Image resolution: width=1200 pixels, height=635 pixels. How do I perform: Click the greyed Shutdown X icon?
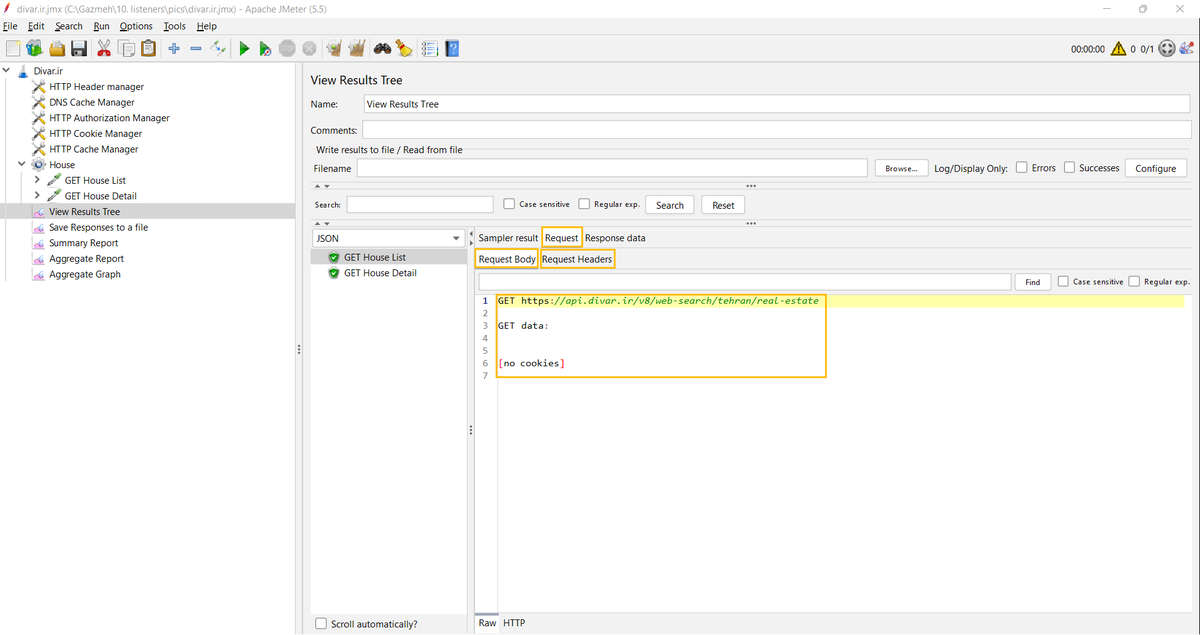(309, 48)
